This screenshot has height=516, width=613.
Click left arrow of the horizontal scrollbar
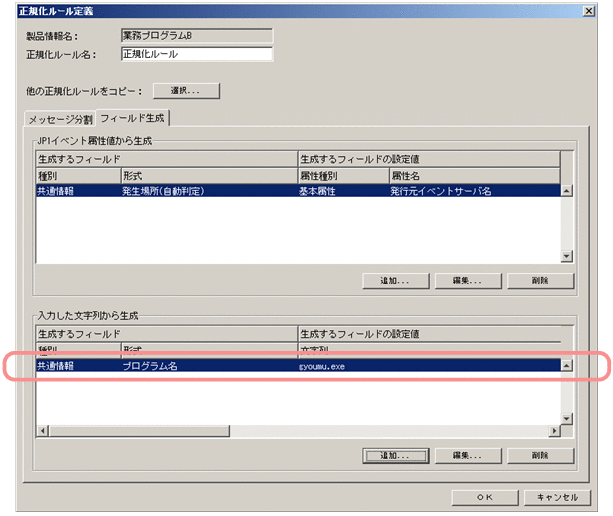click(43, 431)
